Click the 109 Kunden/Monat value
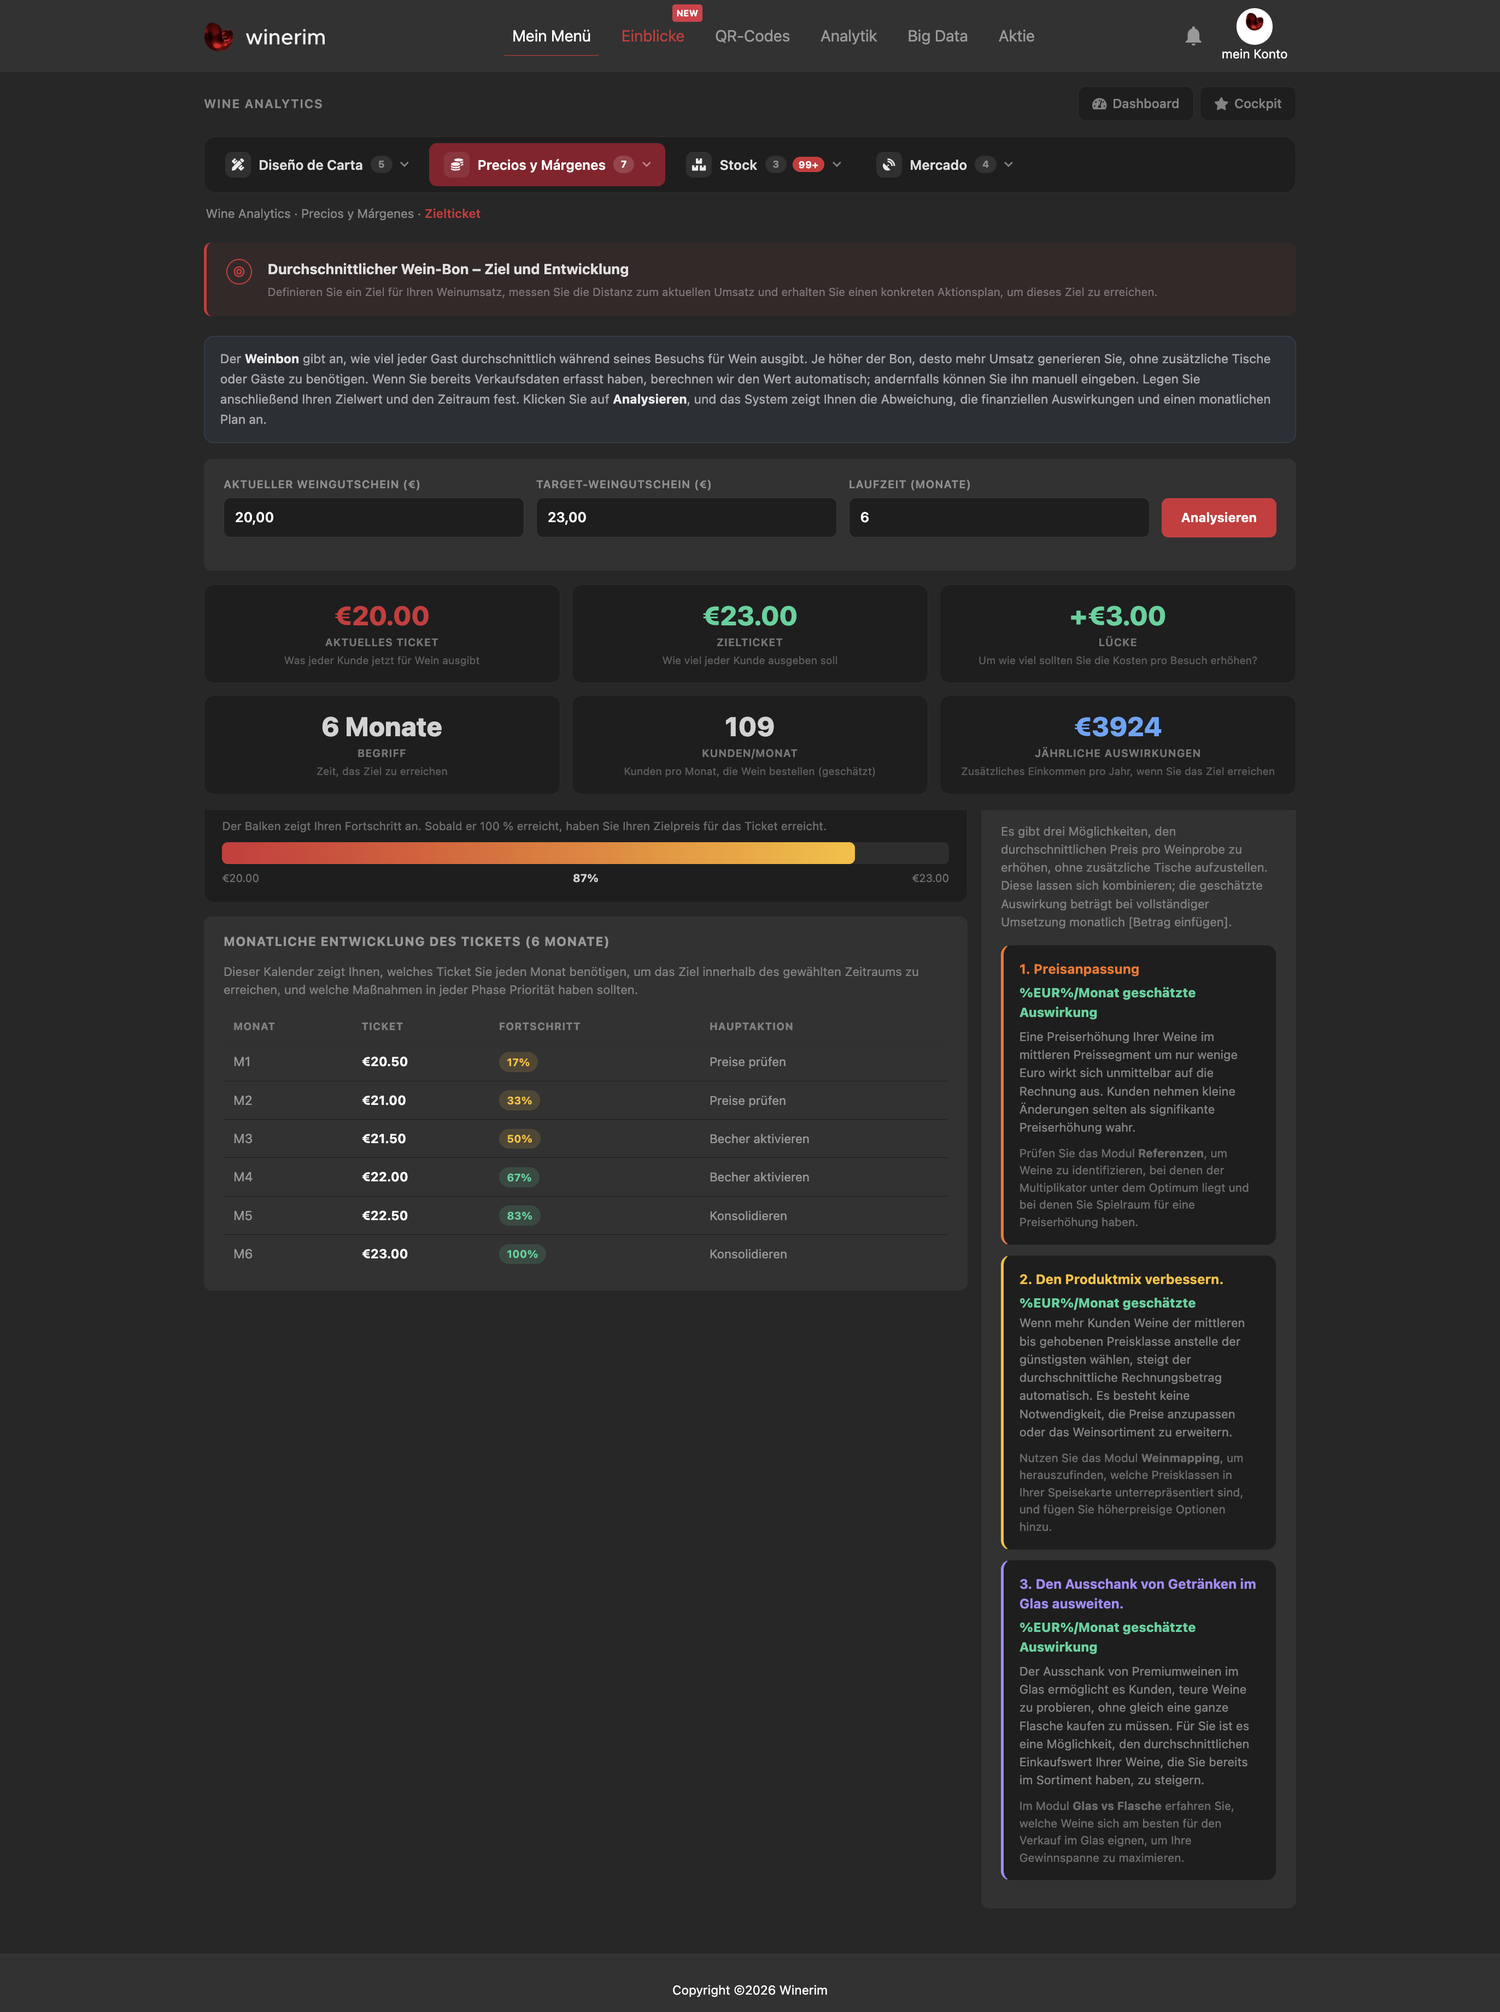 (749, 727)
